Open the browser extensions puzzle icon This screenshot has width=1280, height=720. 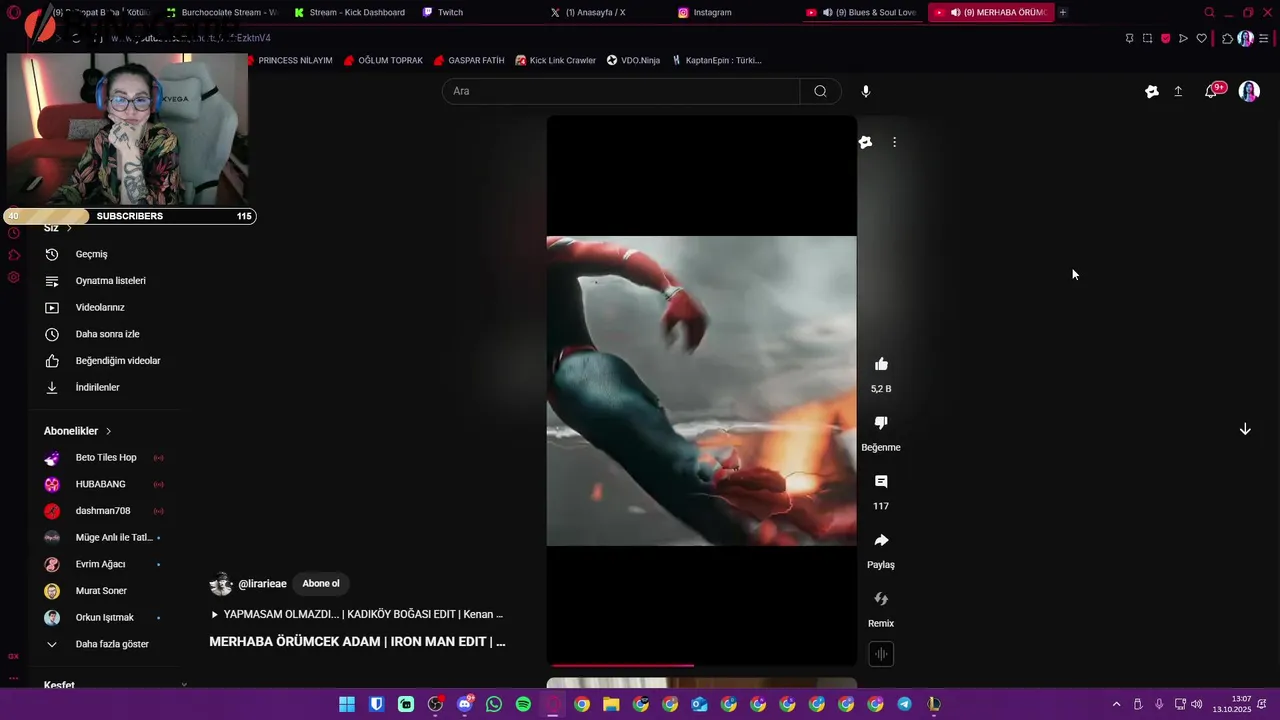pyautogui.click(x=1228, y=39)
